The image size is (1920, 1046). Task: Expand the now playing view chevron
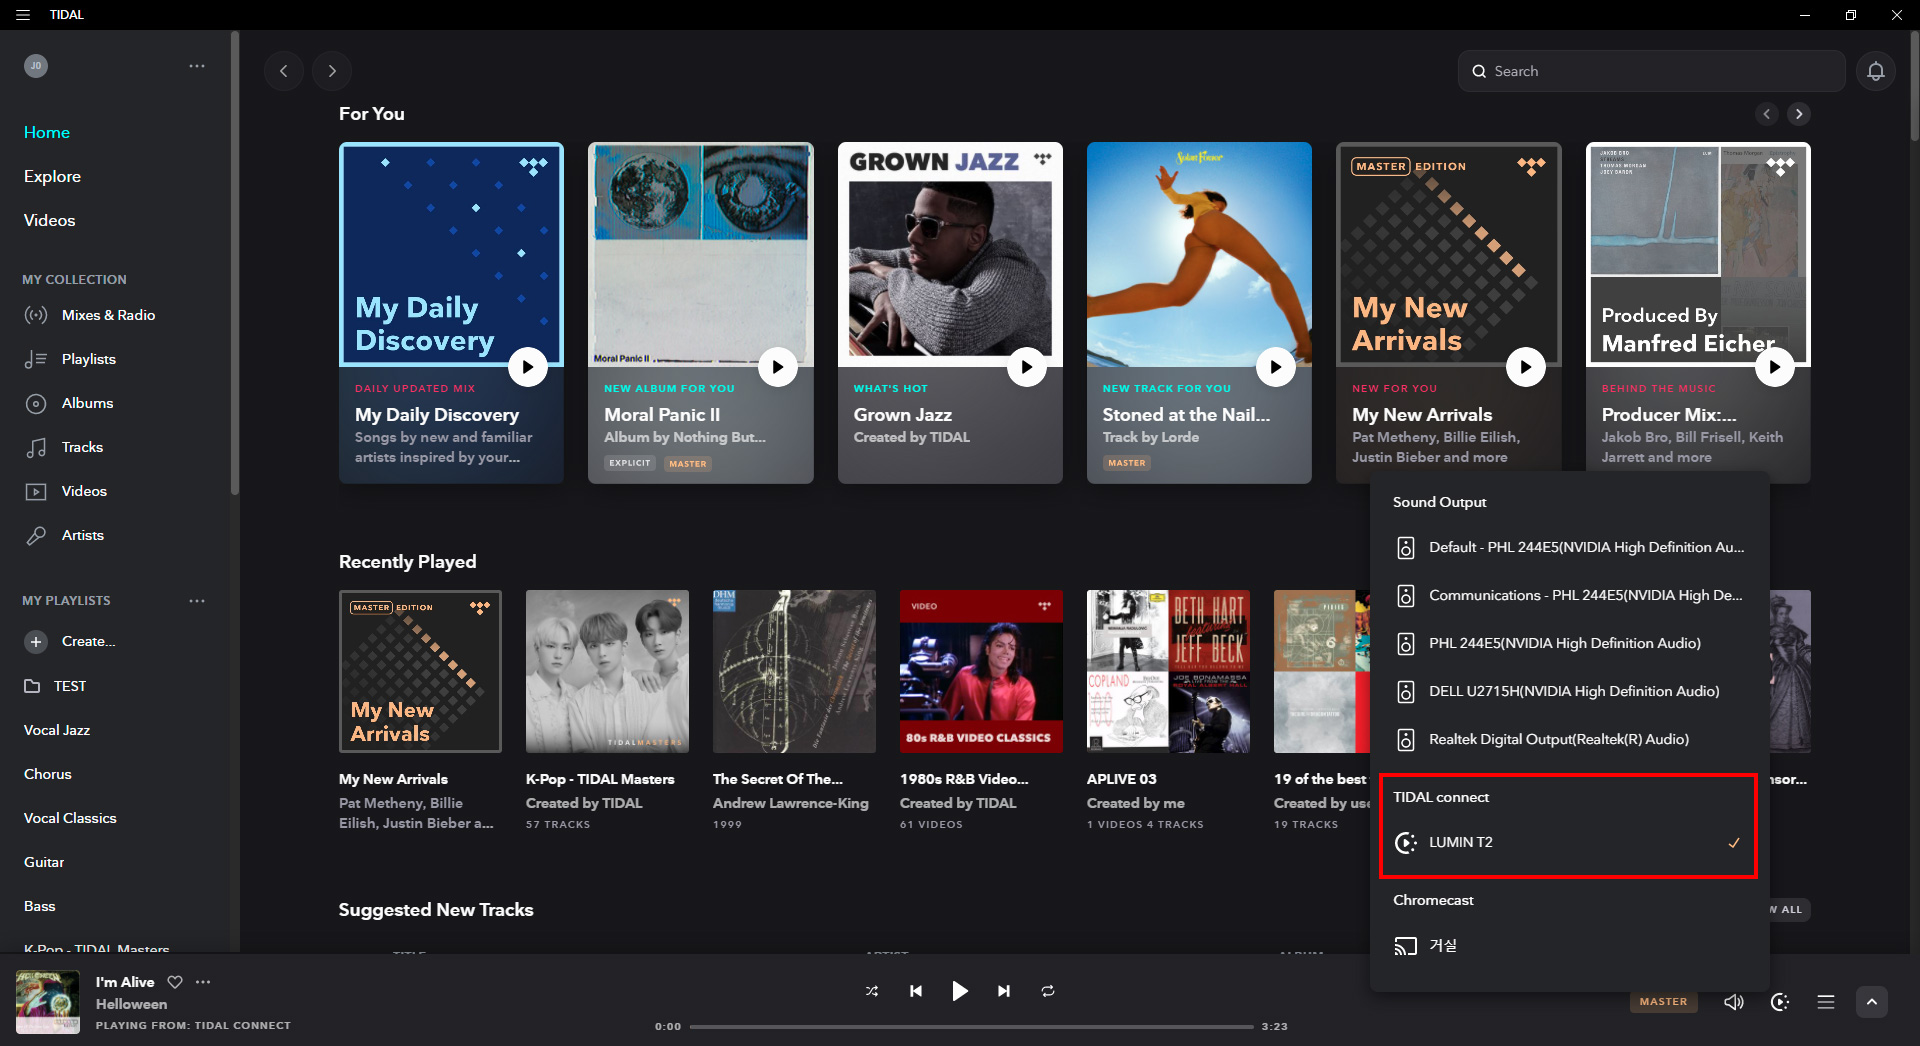(x=1872, y=1002)
